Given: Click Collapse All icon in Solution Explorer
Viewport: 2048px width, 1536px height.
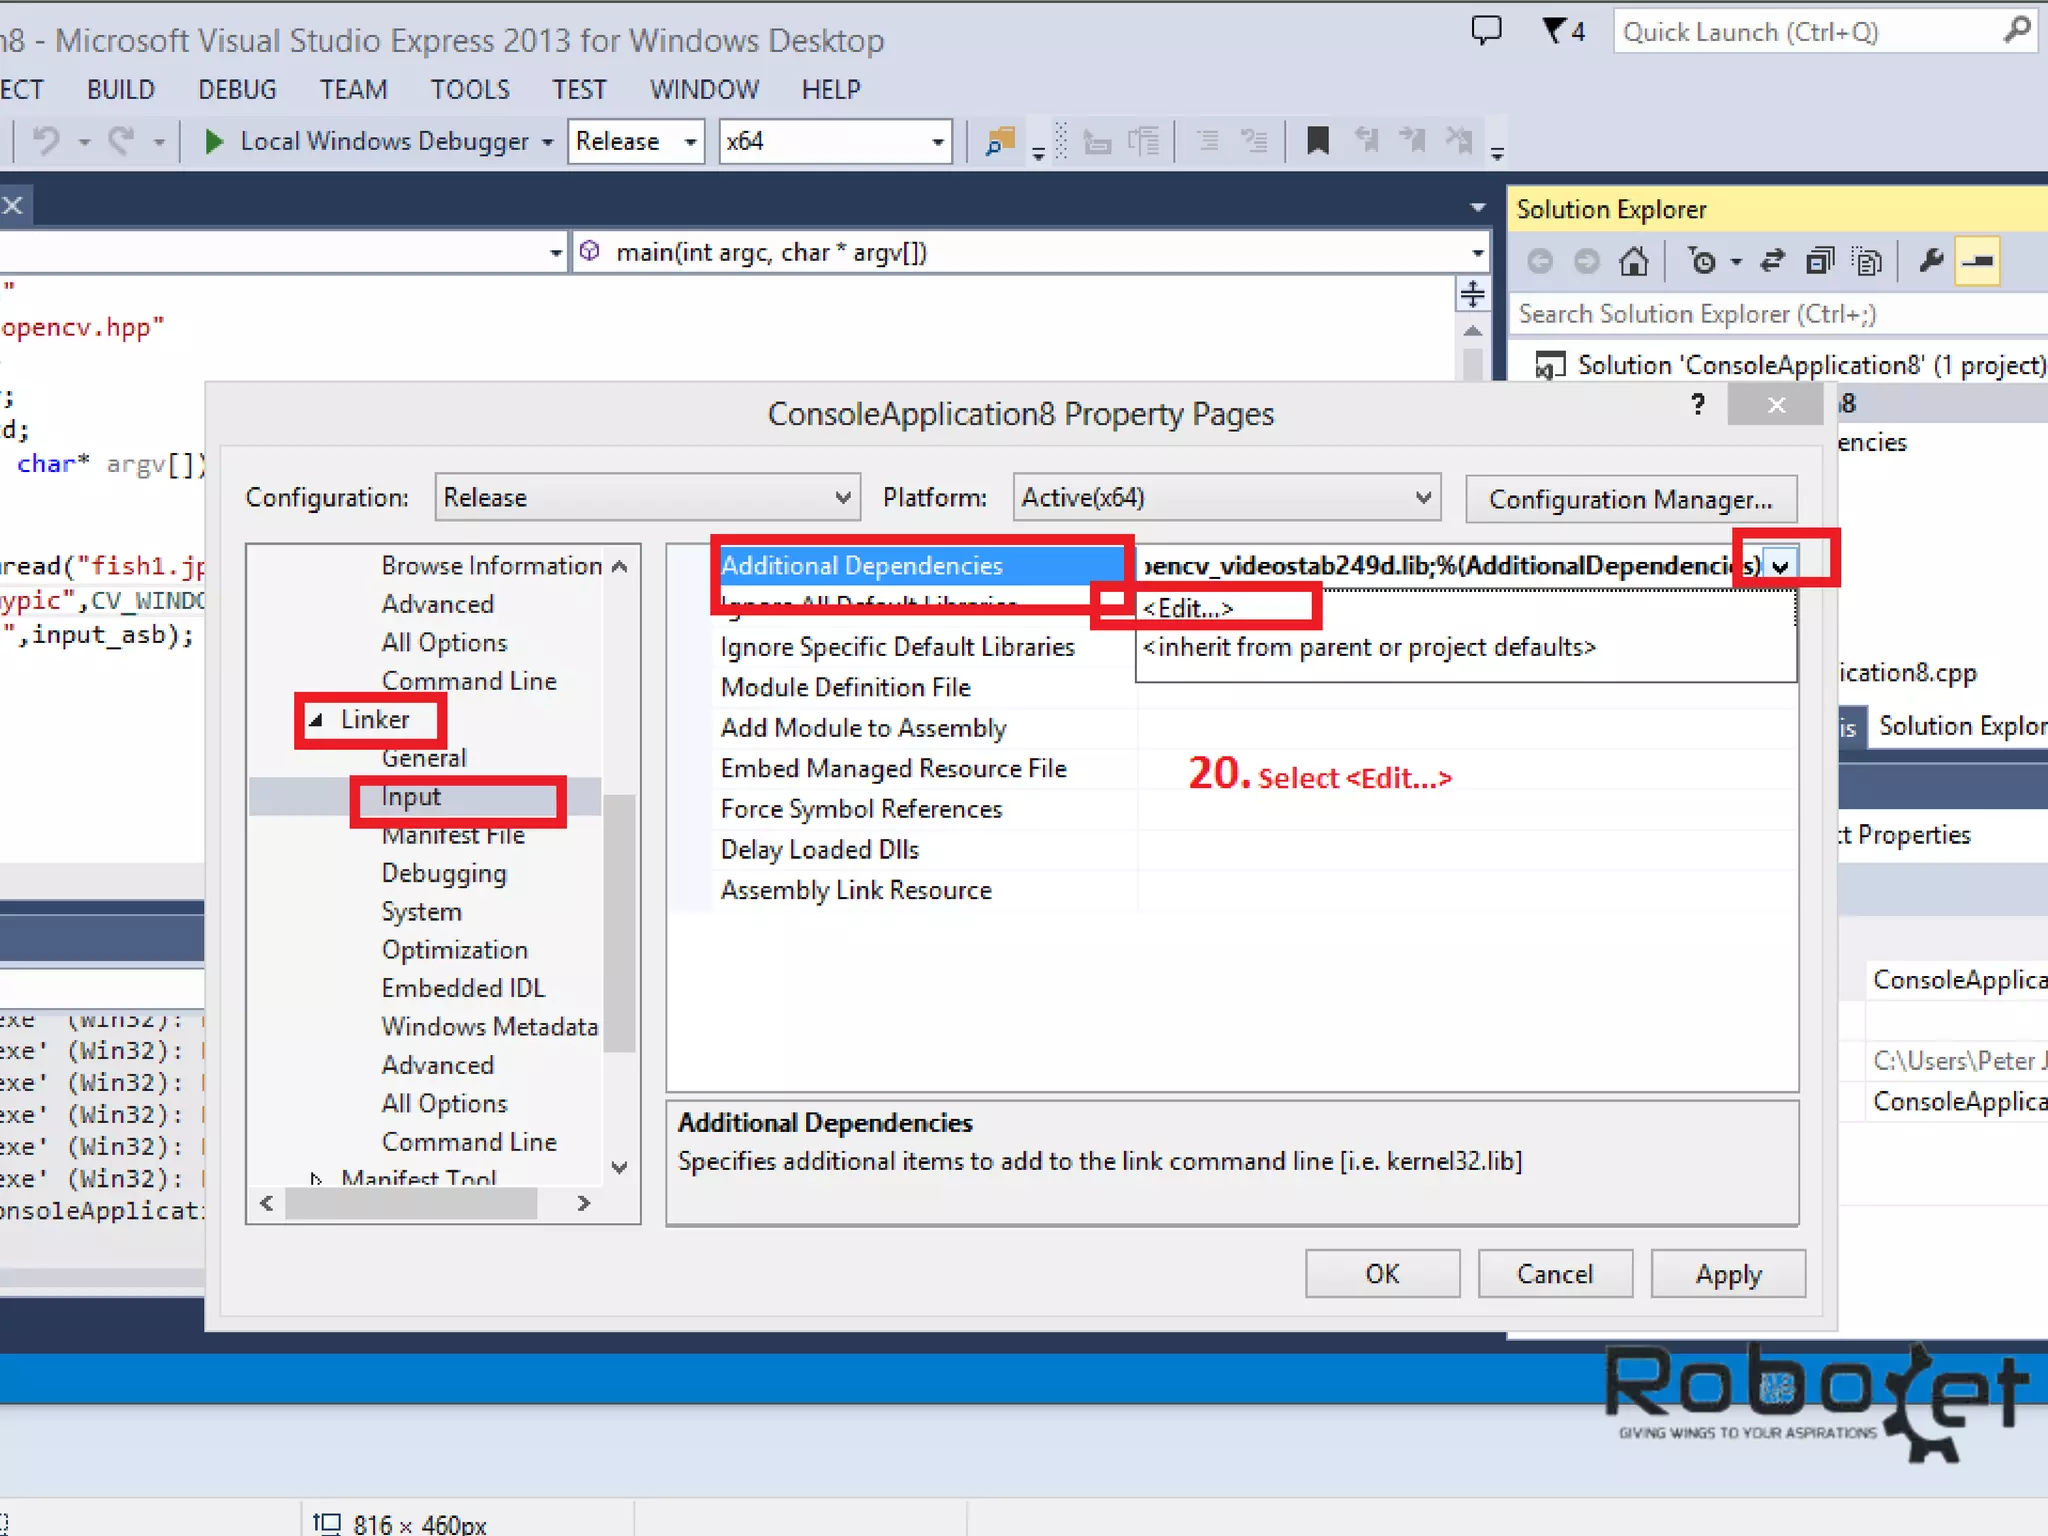Looking at the screenshot, I should (1819, 262).
